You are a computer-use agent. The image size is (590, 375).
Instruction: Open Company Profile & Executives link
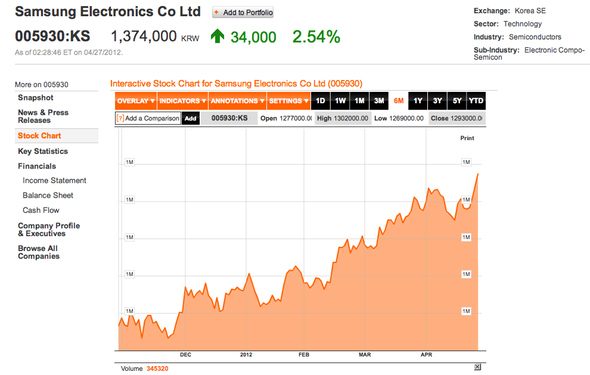[x=49, y=229]
